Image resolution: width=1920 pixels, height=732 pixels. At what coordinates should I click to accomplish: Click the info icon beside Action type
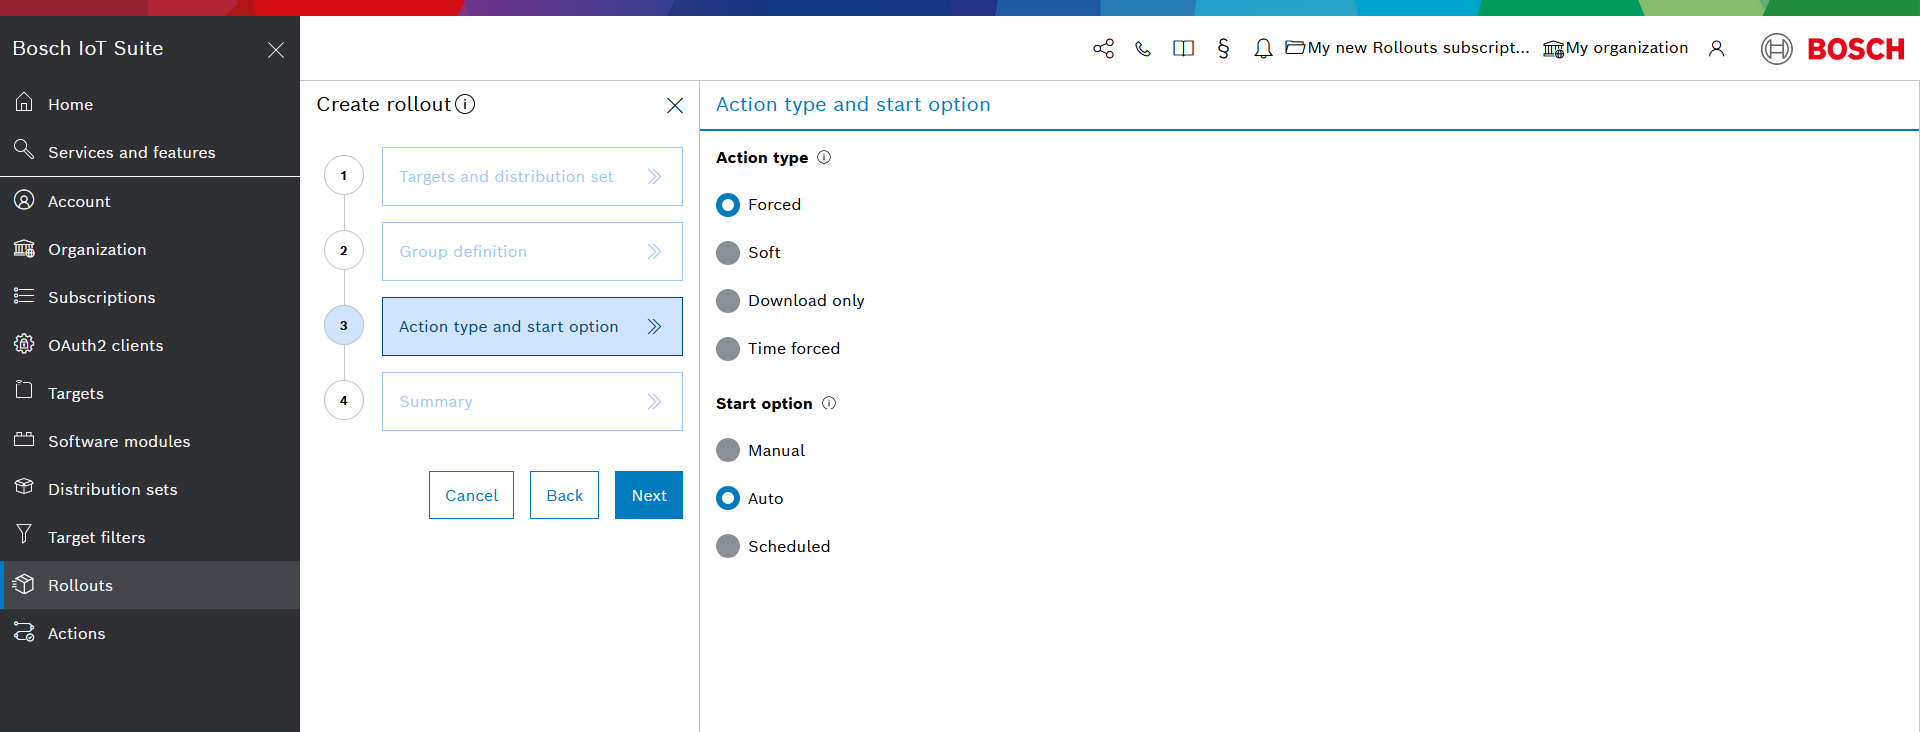click(824, 157)
